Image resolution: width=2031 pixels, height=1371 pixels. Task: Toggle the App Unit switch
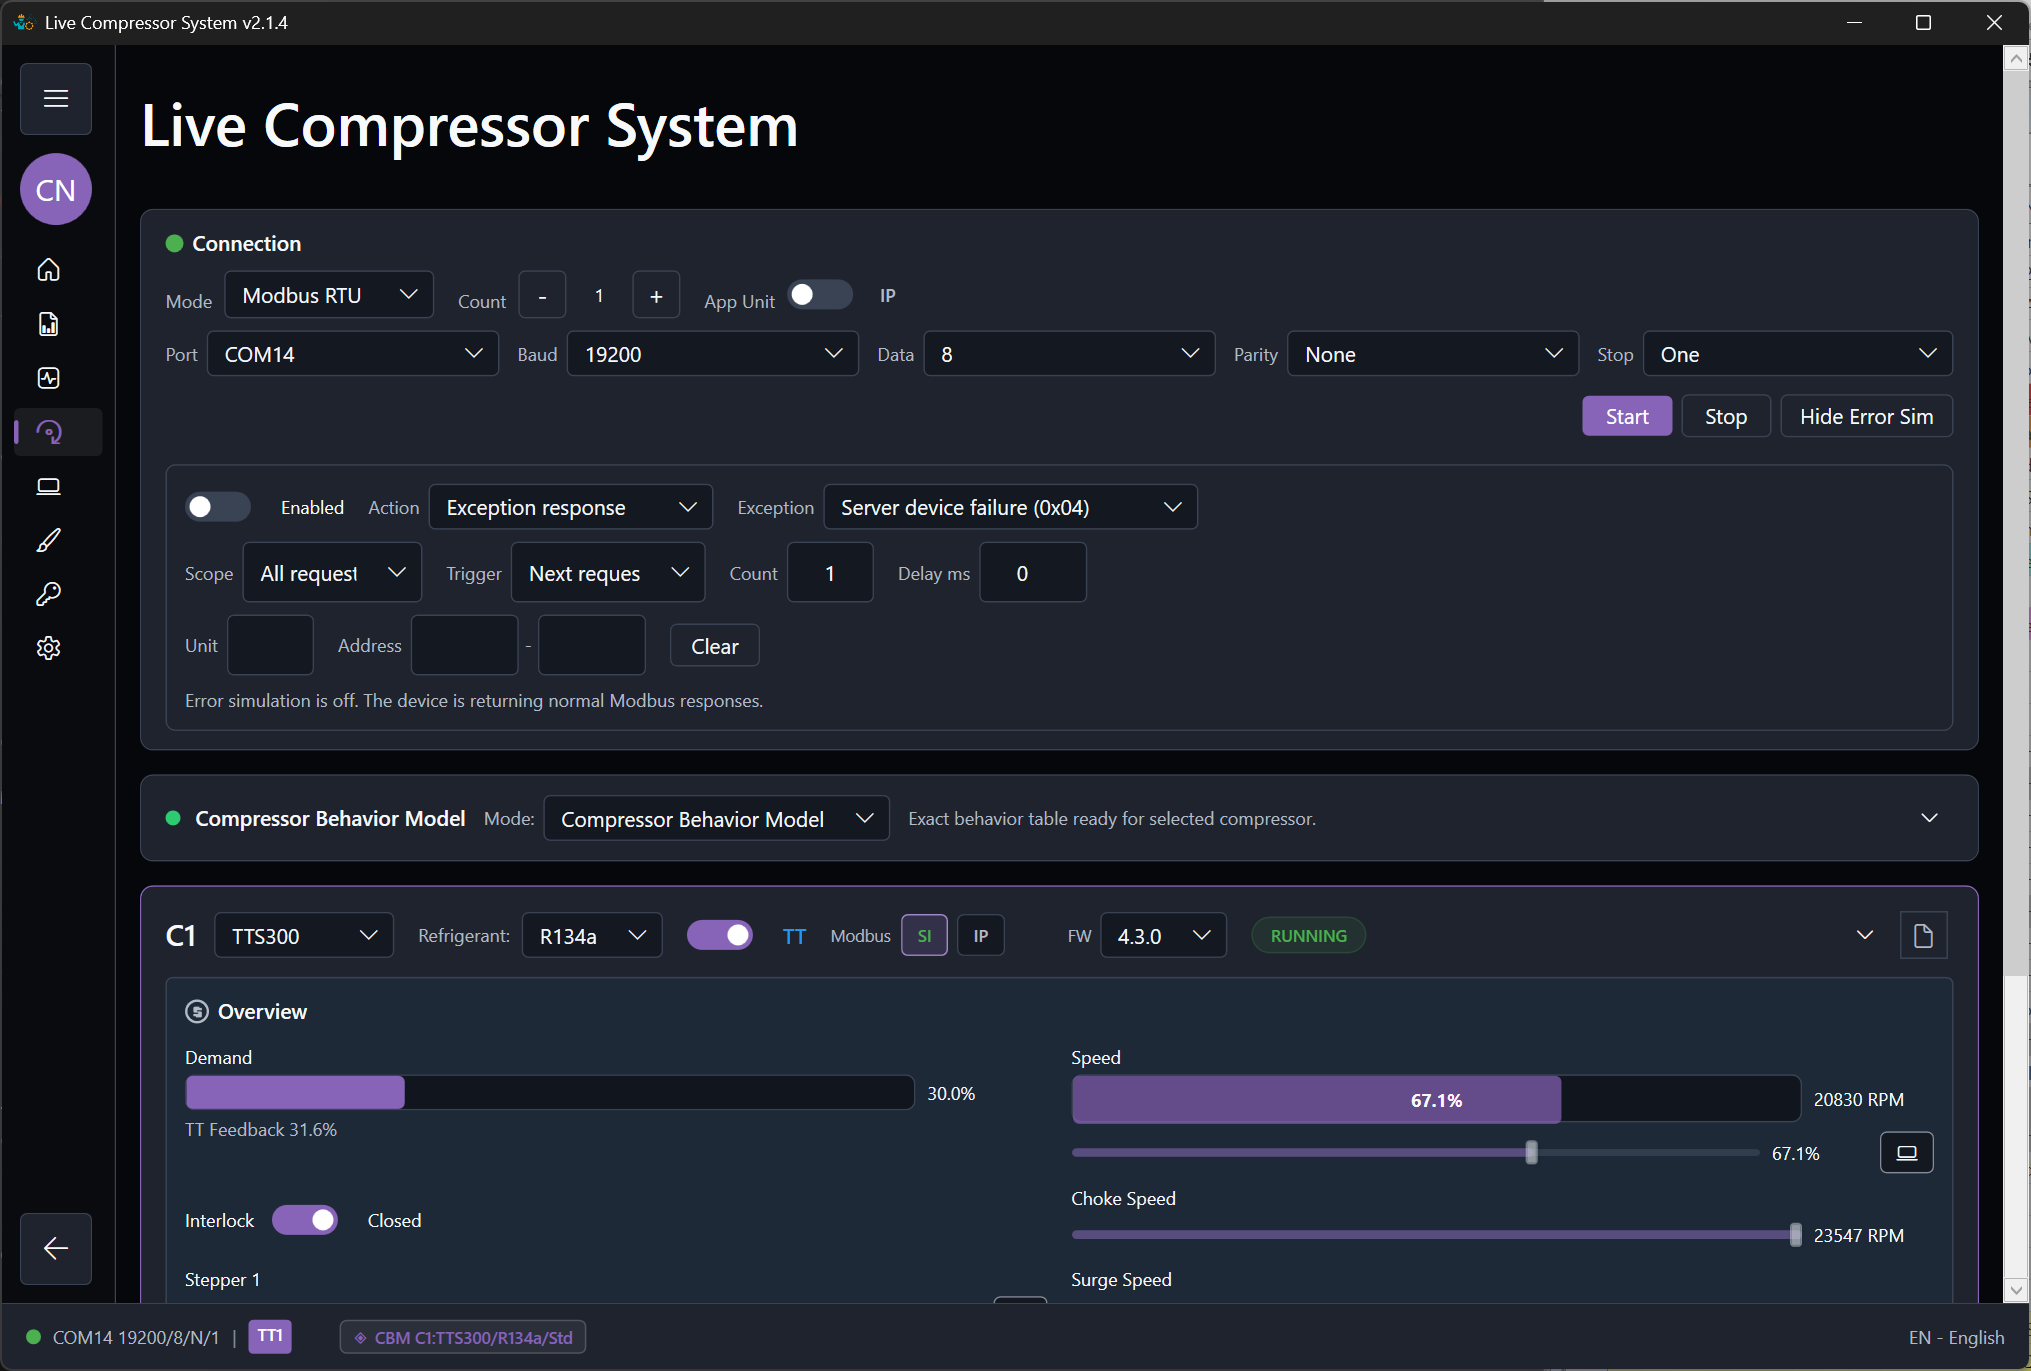[x=820, y=296]
